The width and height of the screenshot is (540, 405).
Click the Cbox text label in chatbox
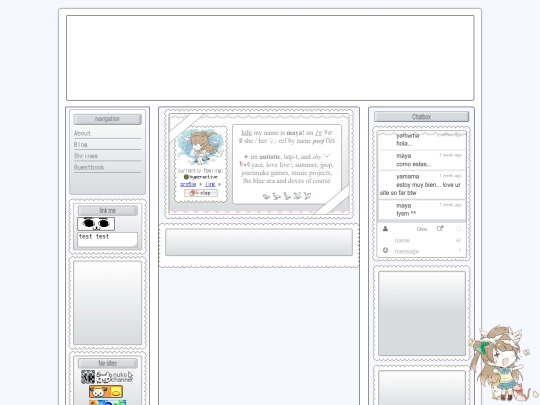coord(422,229)
